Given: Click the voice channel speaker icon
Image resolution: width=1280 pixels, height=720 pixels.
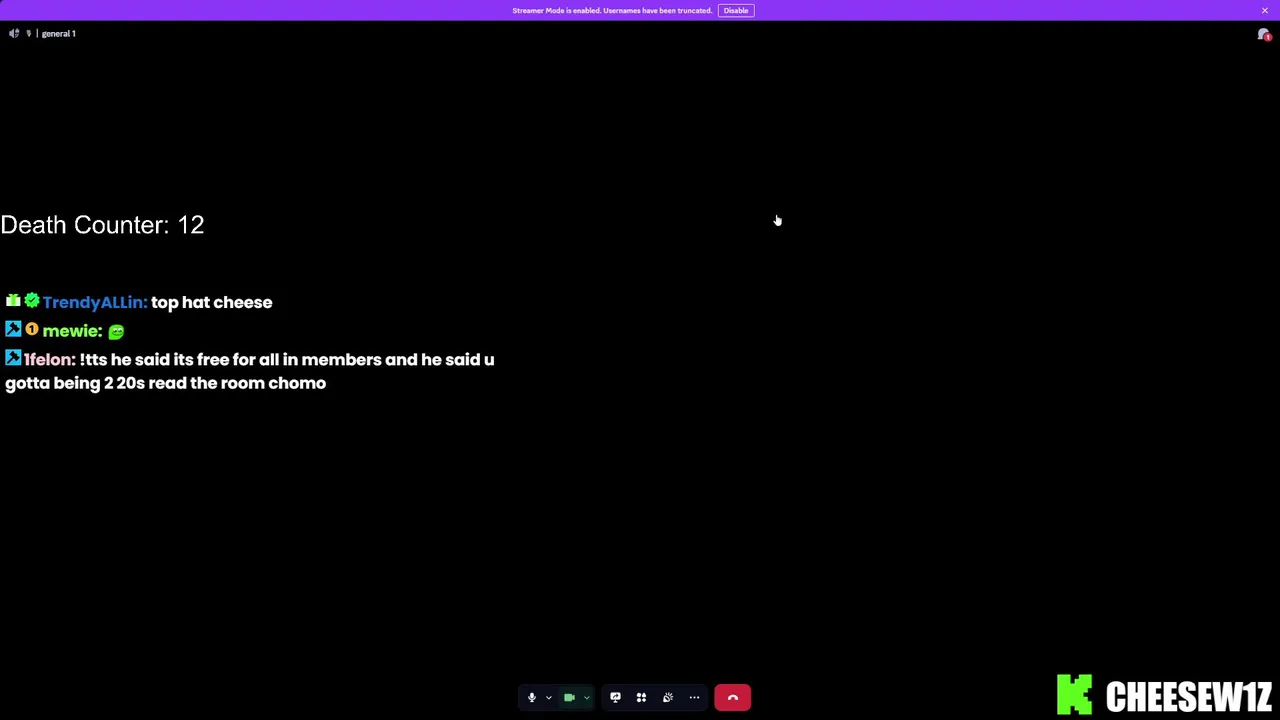Looking at the screenshot, I should [x=14, y=33].
